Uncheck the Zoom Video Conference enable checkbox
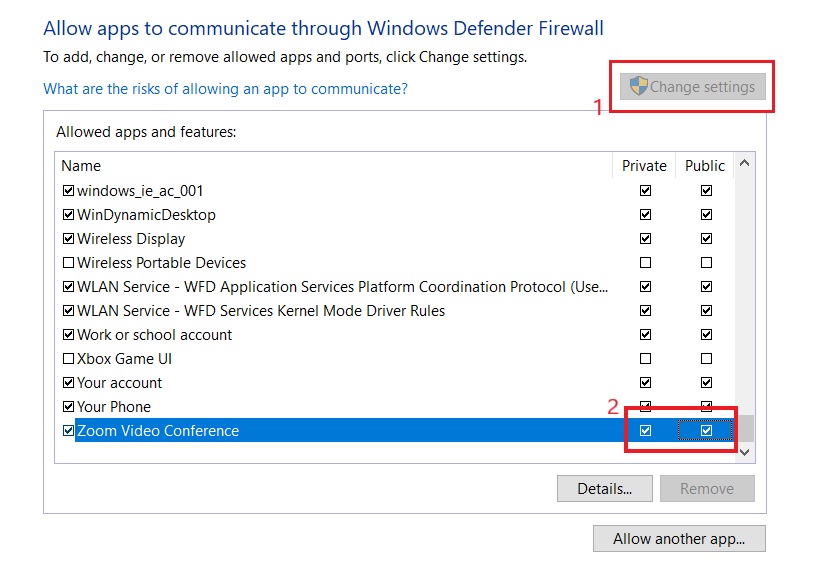822x570 pixels. (68, 431)
